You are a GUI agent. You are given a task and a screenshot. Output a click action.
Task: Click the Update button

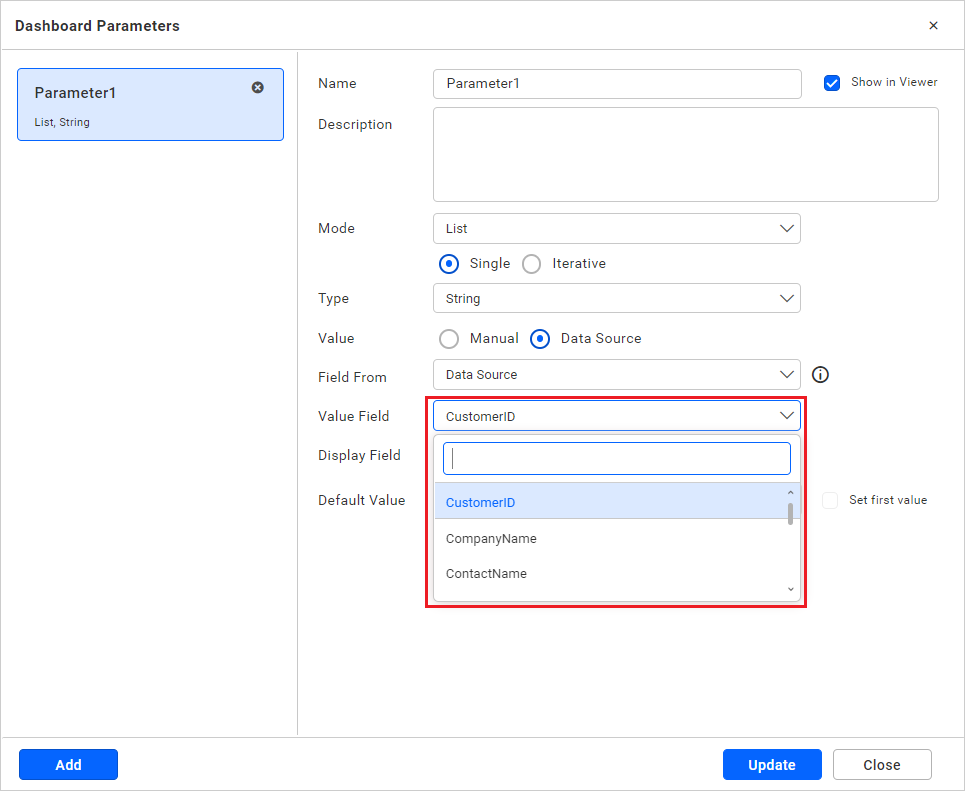(772, 764)
